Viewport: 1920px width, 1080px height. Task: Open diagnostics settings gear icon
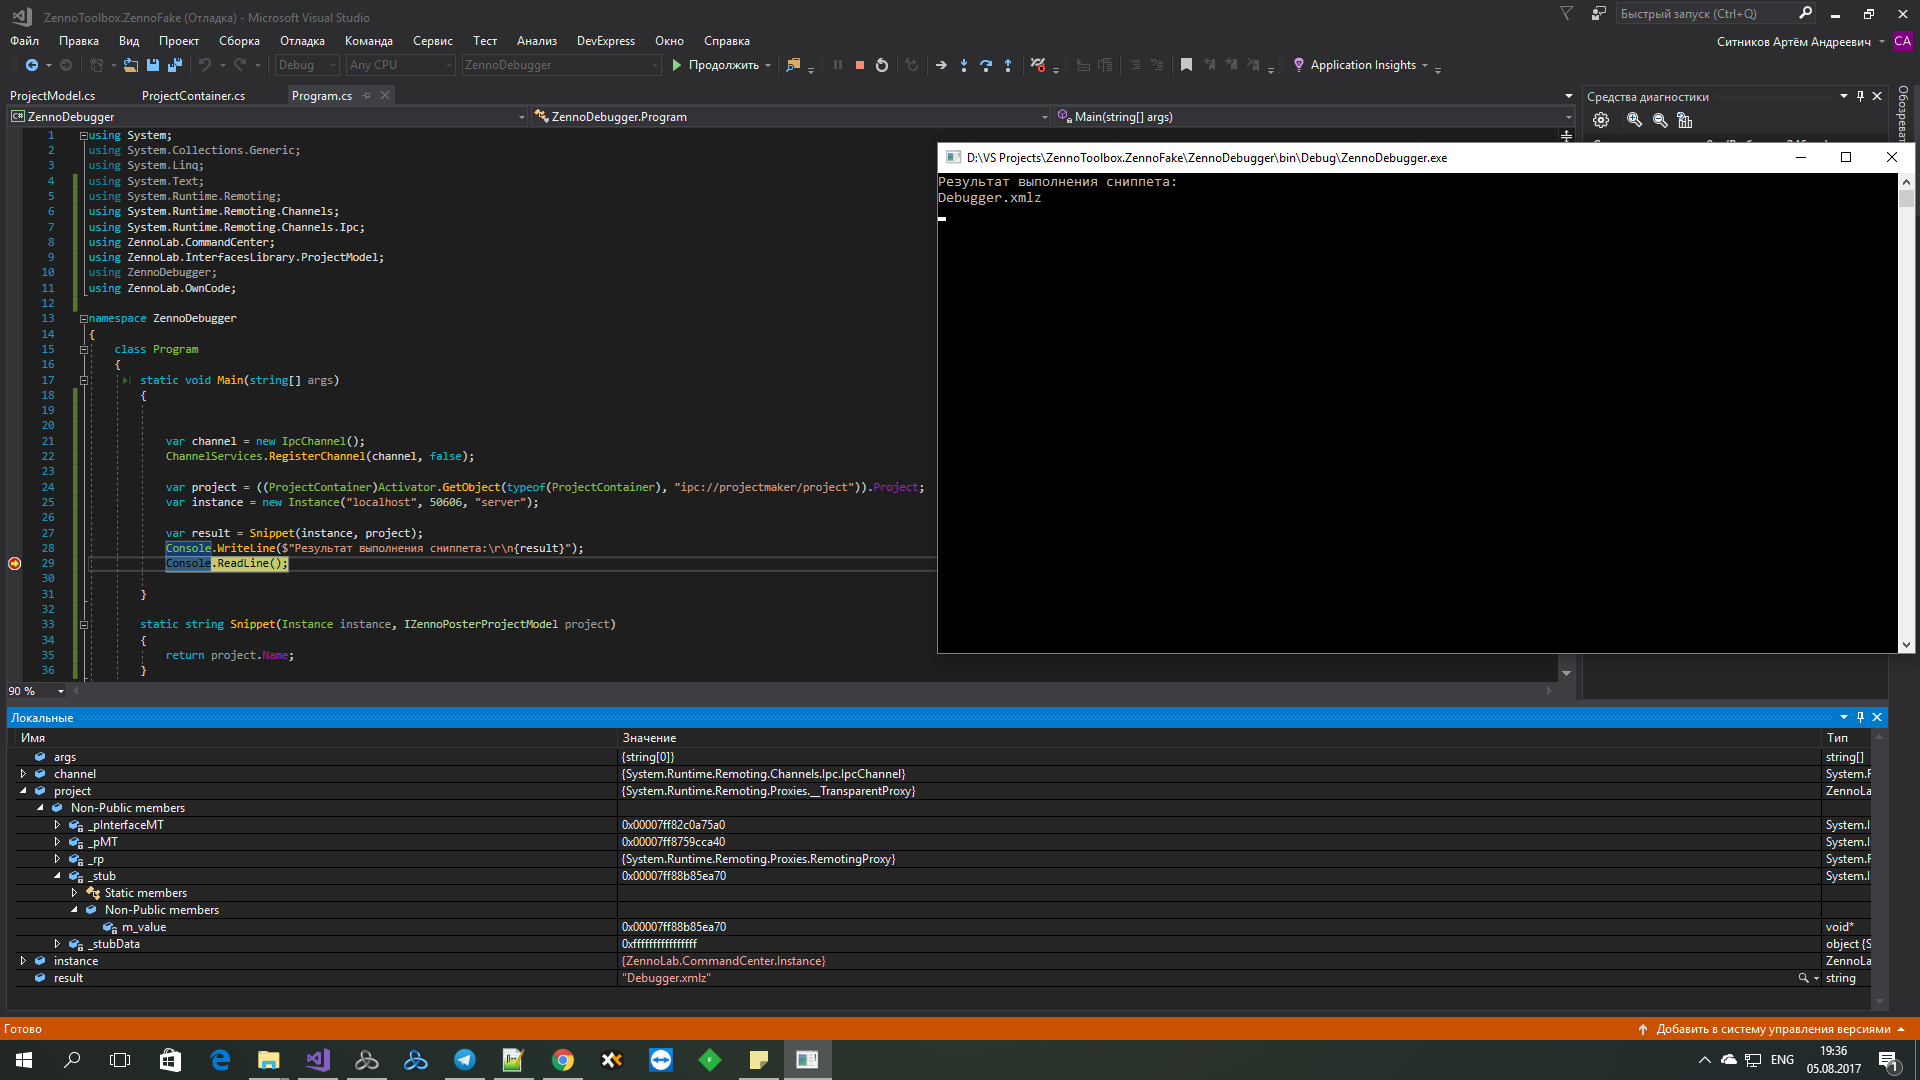1601,120
